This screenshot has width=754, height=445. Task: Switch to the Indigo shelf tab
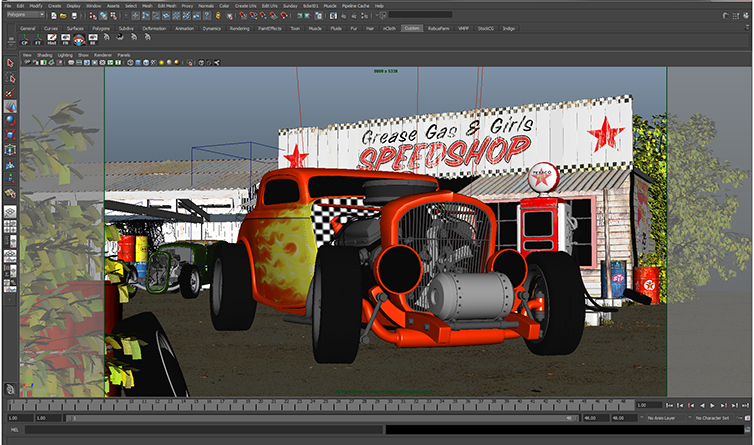pyautogui.click(x=509, y=28)
